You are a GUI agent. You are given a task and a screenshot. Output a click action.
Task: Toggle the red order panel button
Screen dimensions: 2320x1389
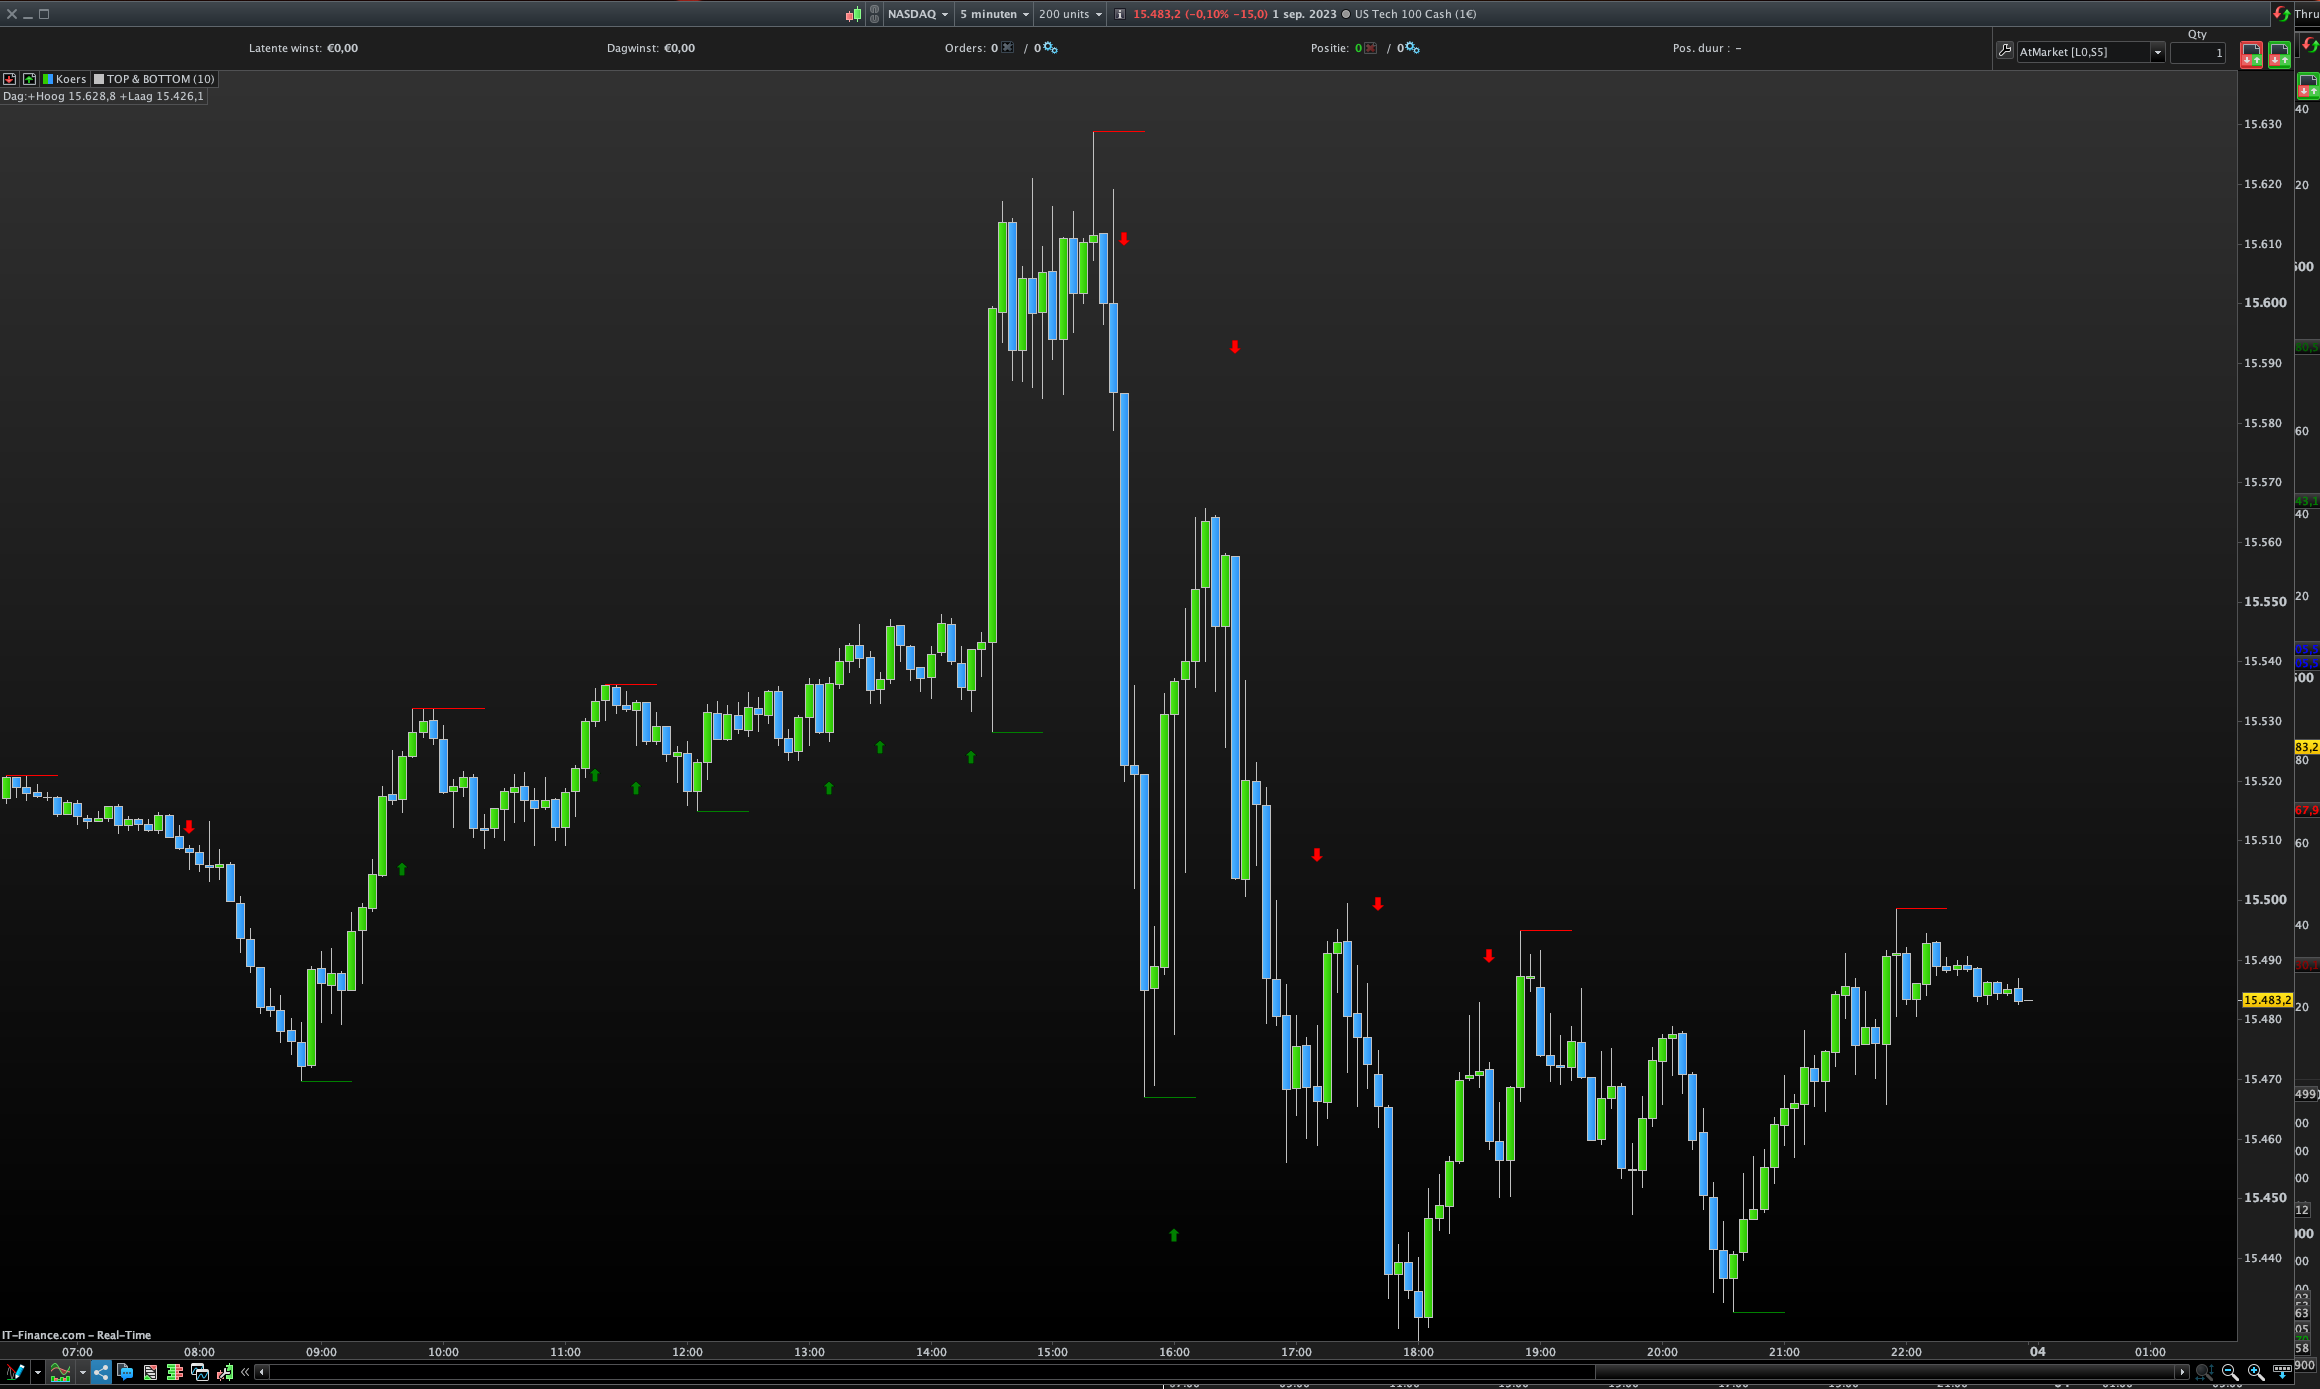point(2251,55)
